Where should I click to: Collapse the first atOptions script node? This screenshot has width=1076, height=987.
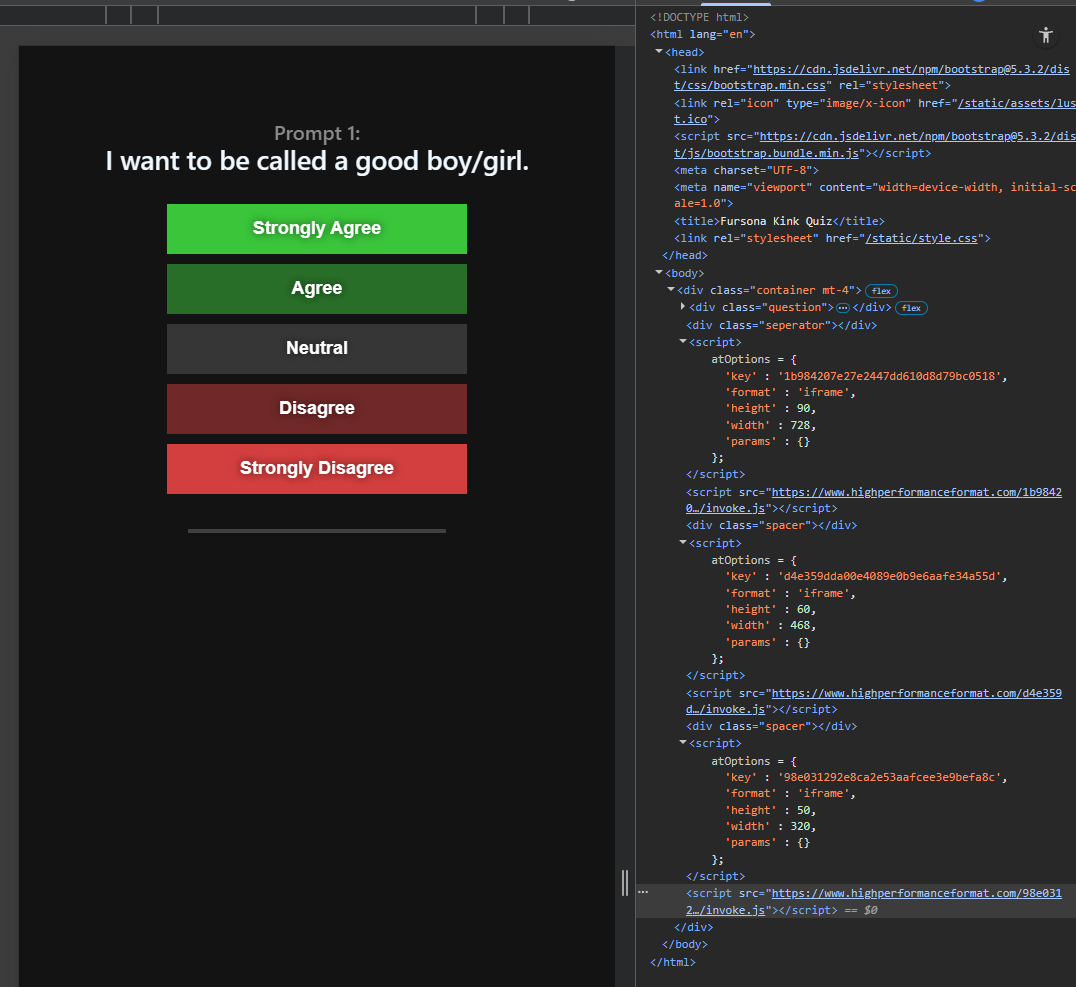click(x=683, y=342)
